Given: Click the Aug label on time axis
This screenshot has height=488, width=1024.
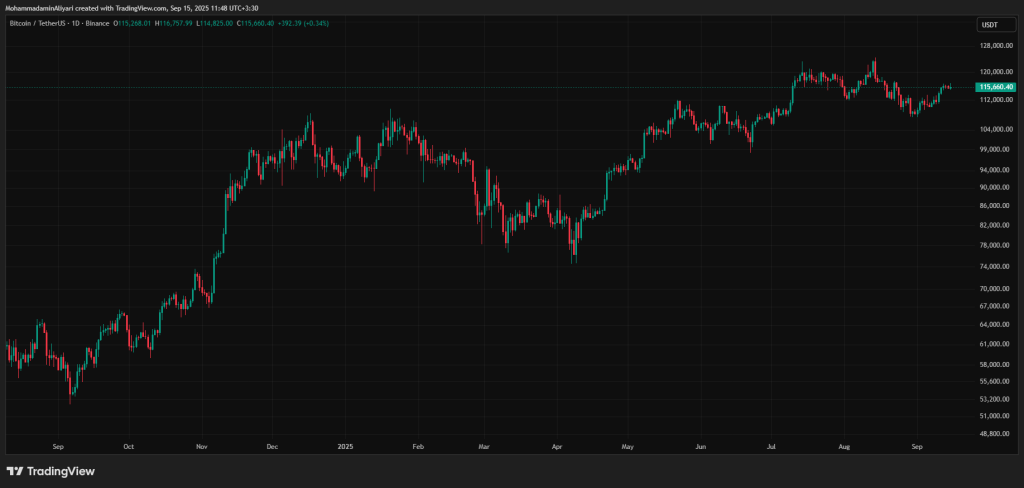Looking at the screenshot, I should (844, 447).
